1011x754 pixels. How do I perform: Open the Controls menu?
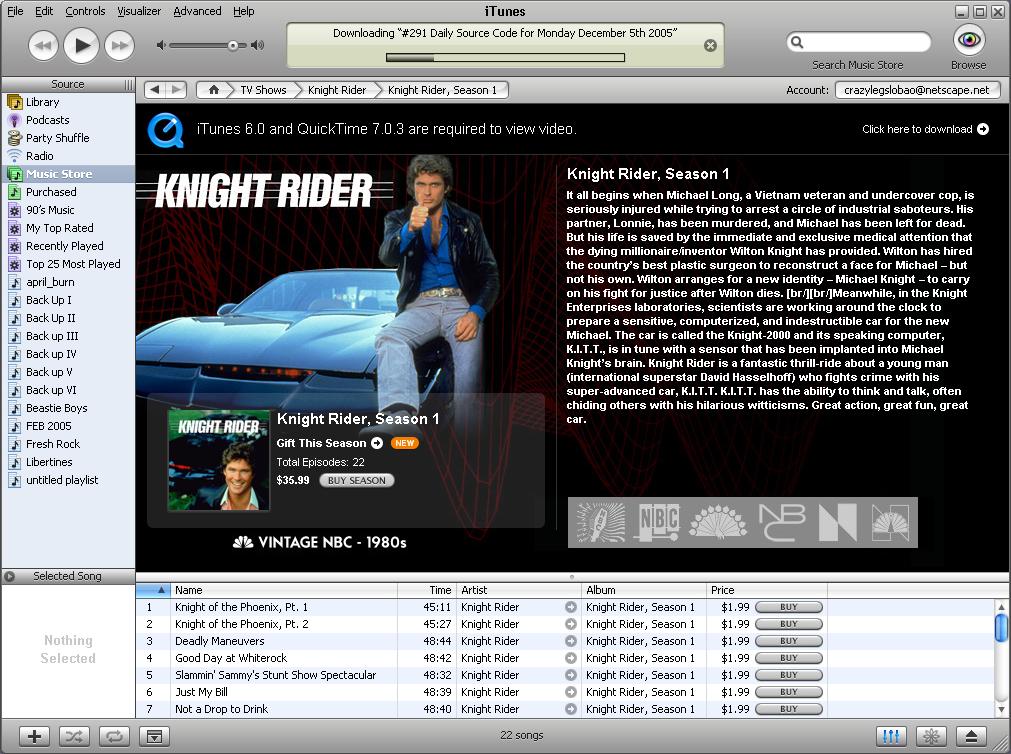click(x=85, y=11)
